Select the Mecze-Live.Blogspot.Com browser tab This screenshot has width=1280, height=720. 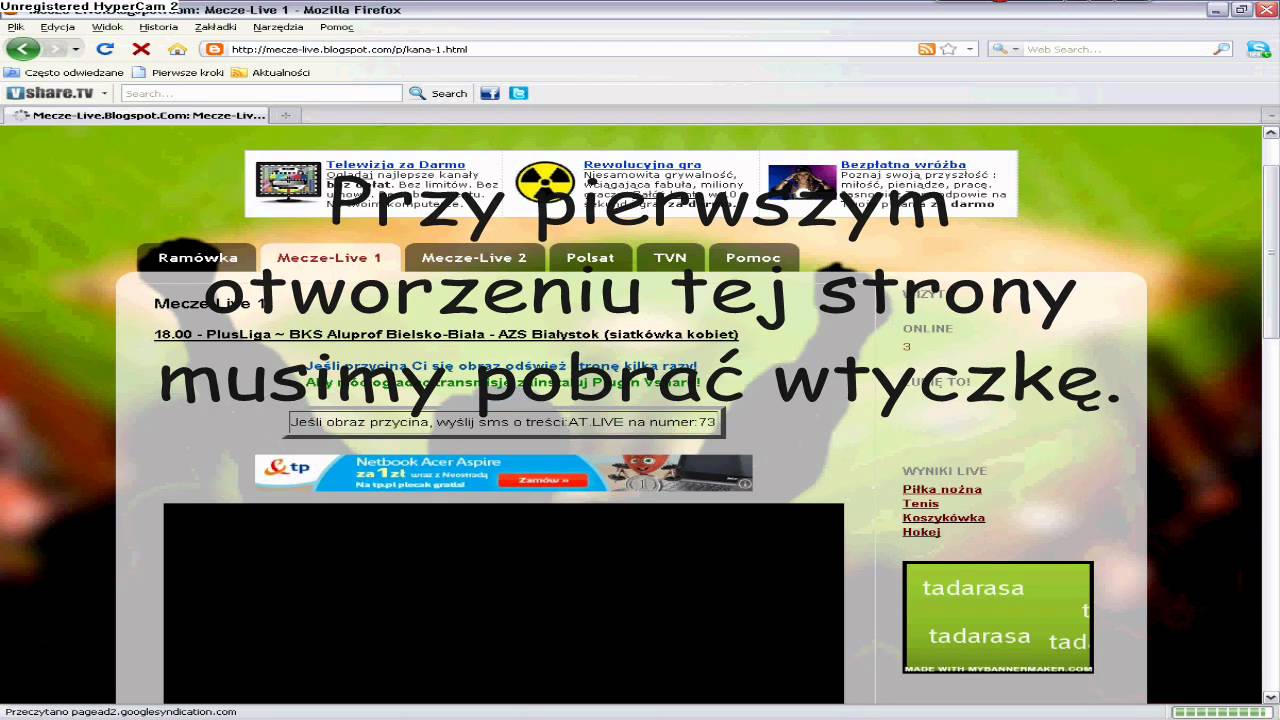point(136,115)
